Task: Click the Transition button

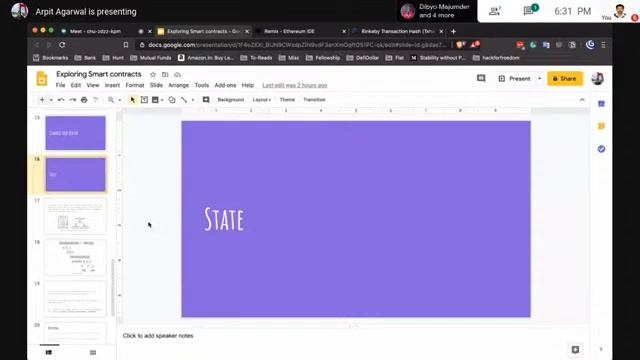Action: (314, 100)
